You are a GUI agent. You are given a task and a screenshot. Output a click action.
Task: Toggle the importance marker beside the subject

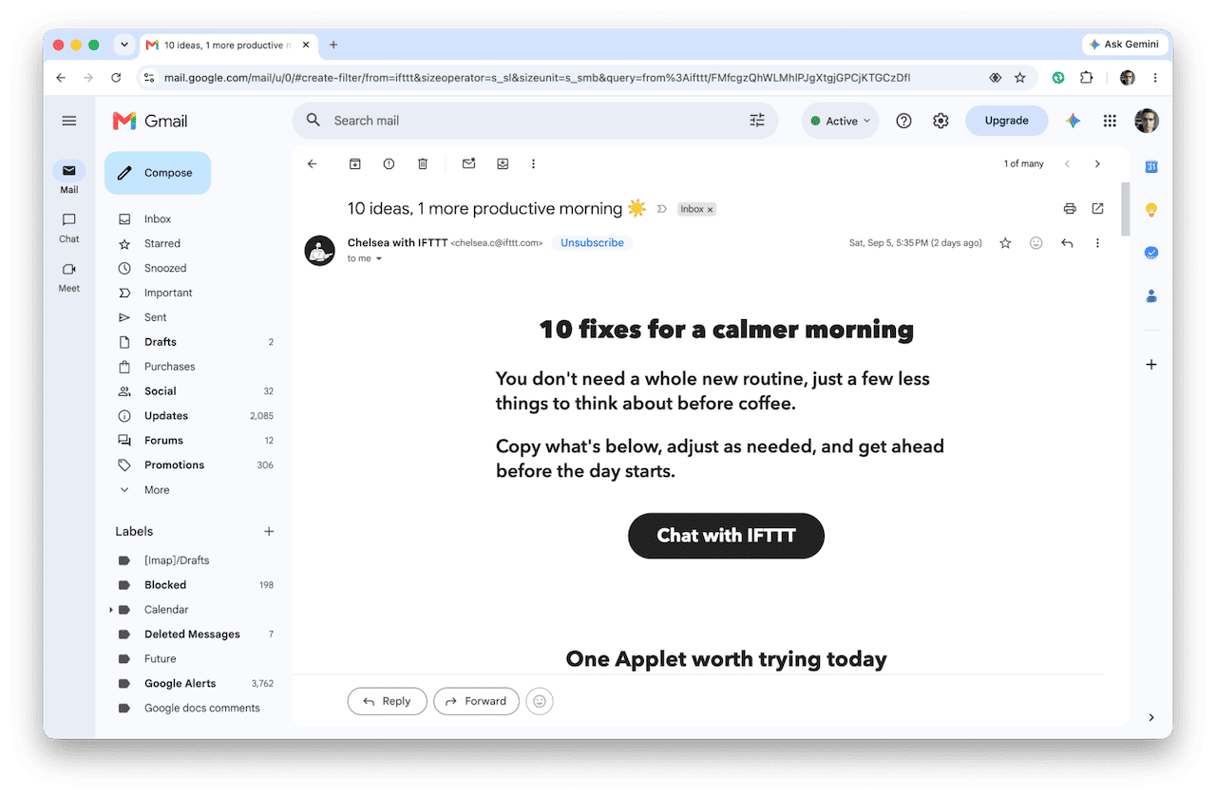pos(662,209)
